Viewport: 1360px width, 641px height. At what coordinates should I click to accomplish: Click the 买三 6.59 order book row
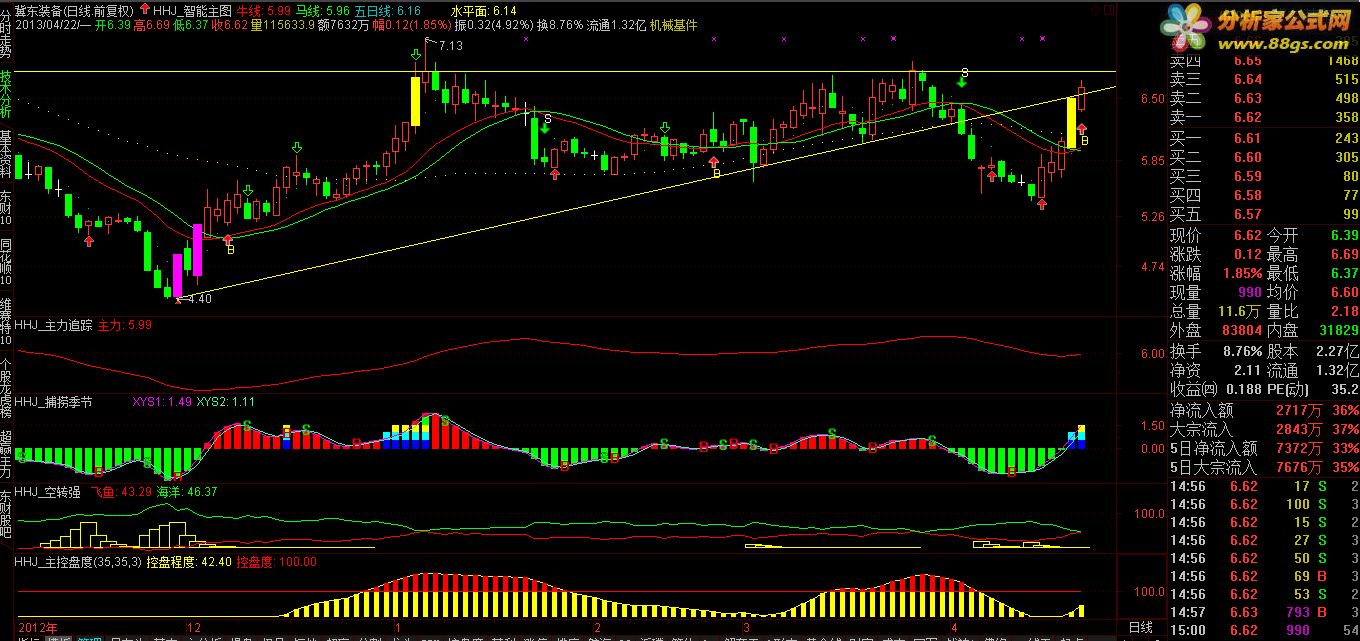click(x=1264, y=176)
